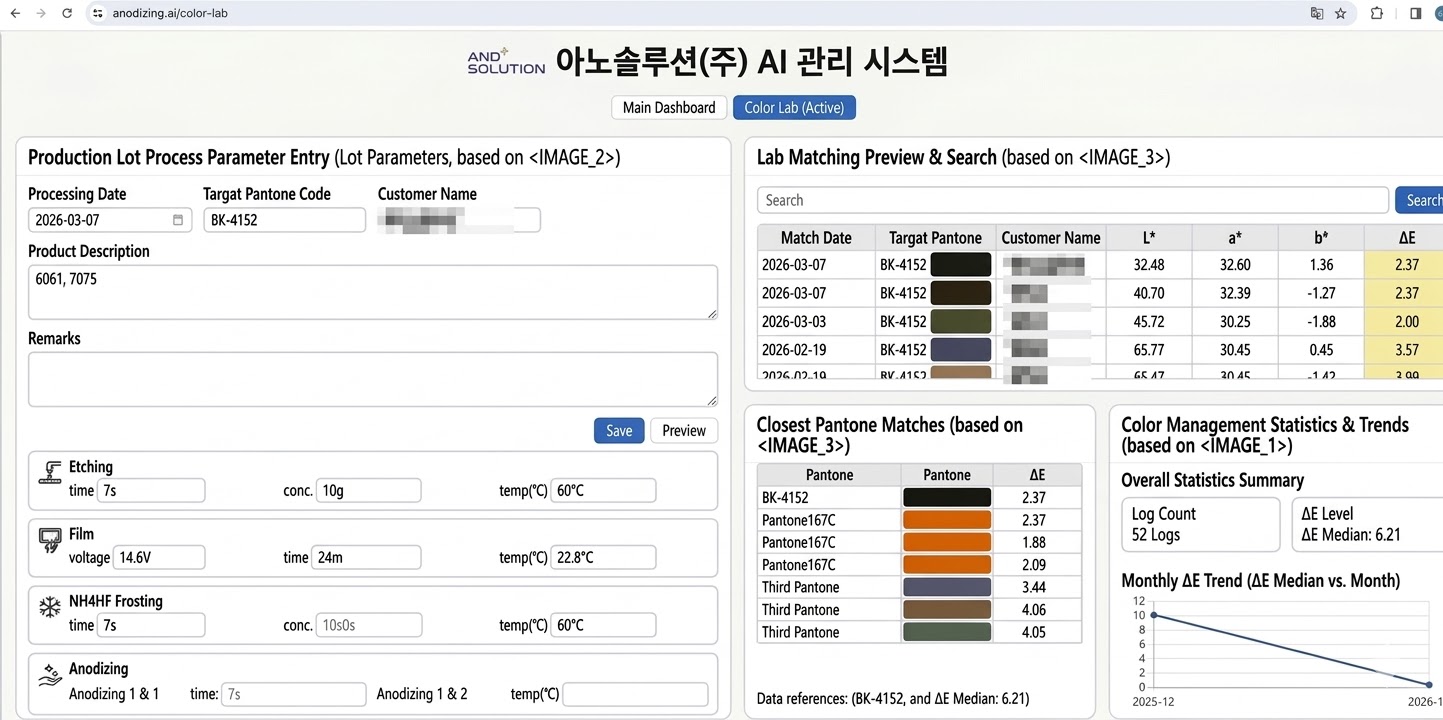Reload the page with the refresh icon
The image size is (1443, 720).
coord(67,14)
